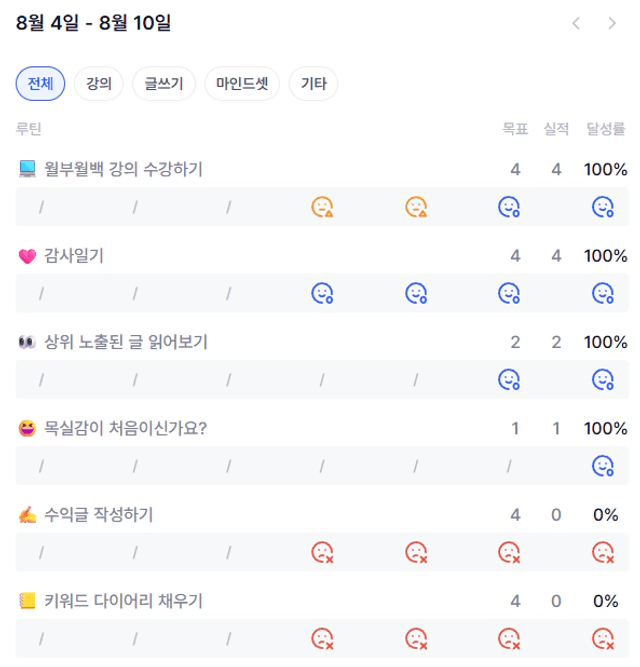Image resolution: width=640 pixels, height=667 pixels.
Task: Click the notebook icon beside 키워드 다이어리 채우기
Action: (27, 601)
